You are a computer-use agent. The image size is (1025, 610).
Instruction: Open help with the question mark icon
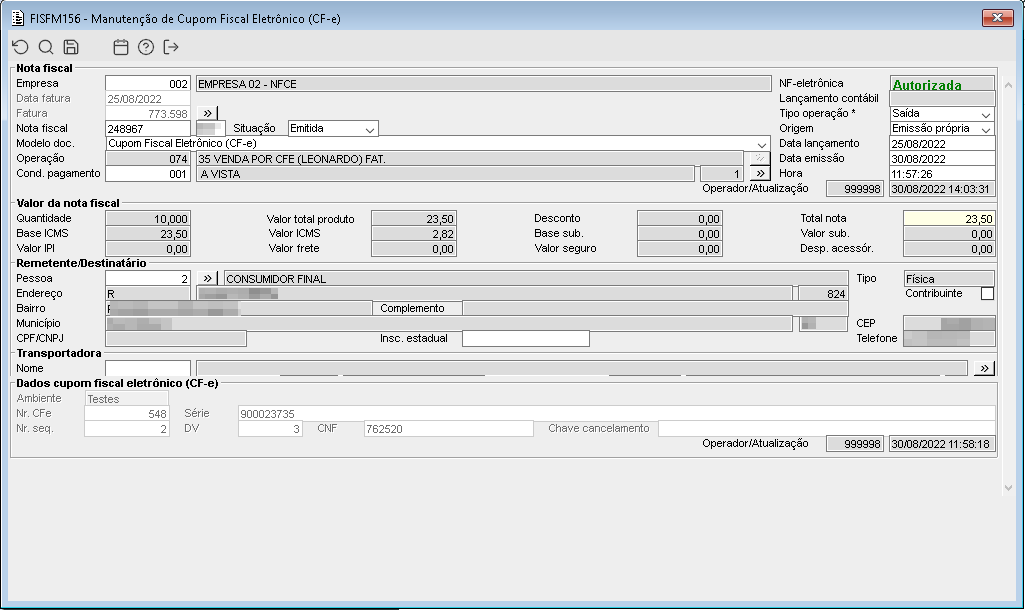click(146, 47)
